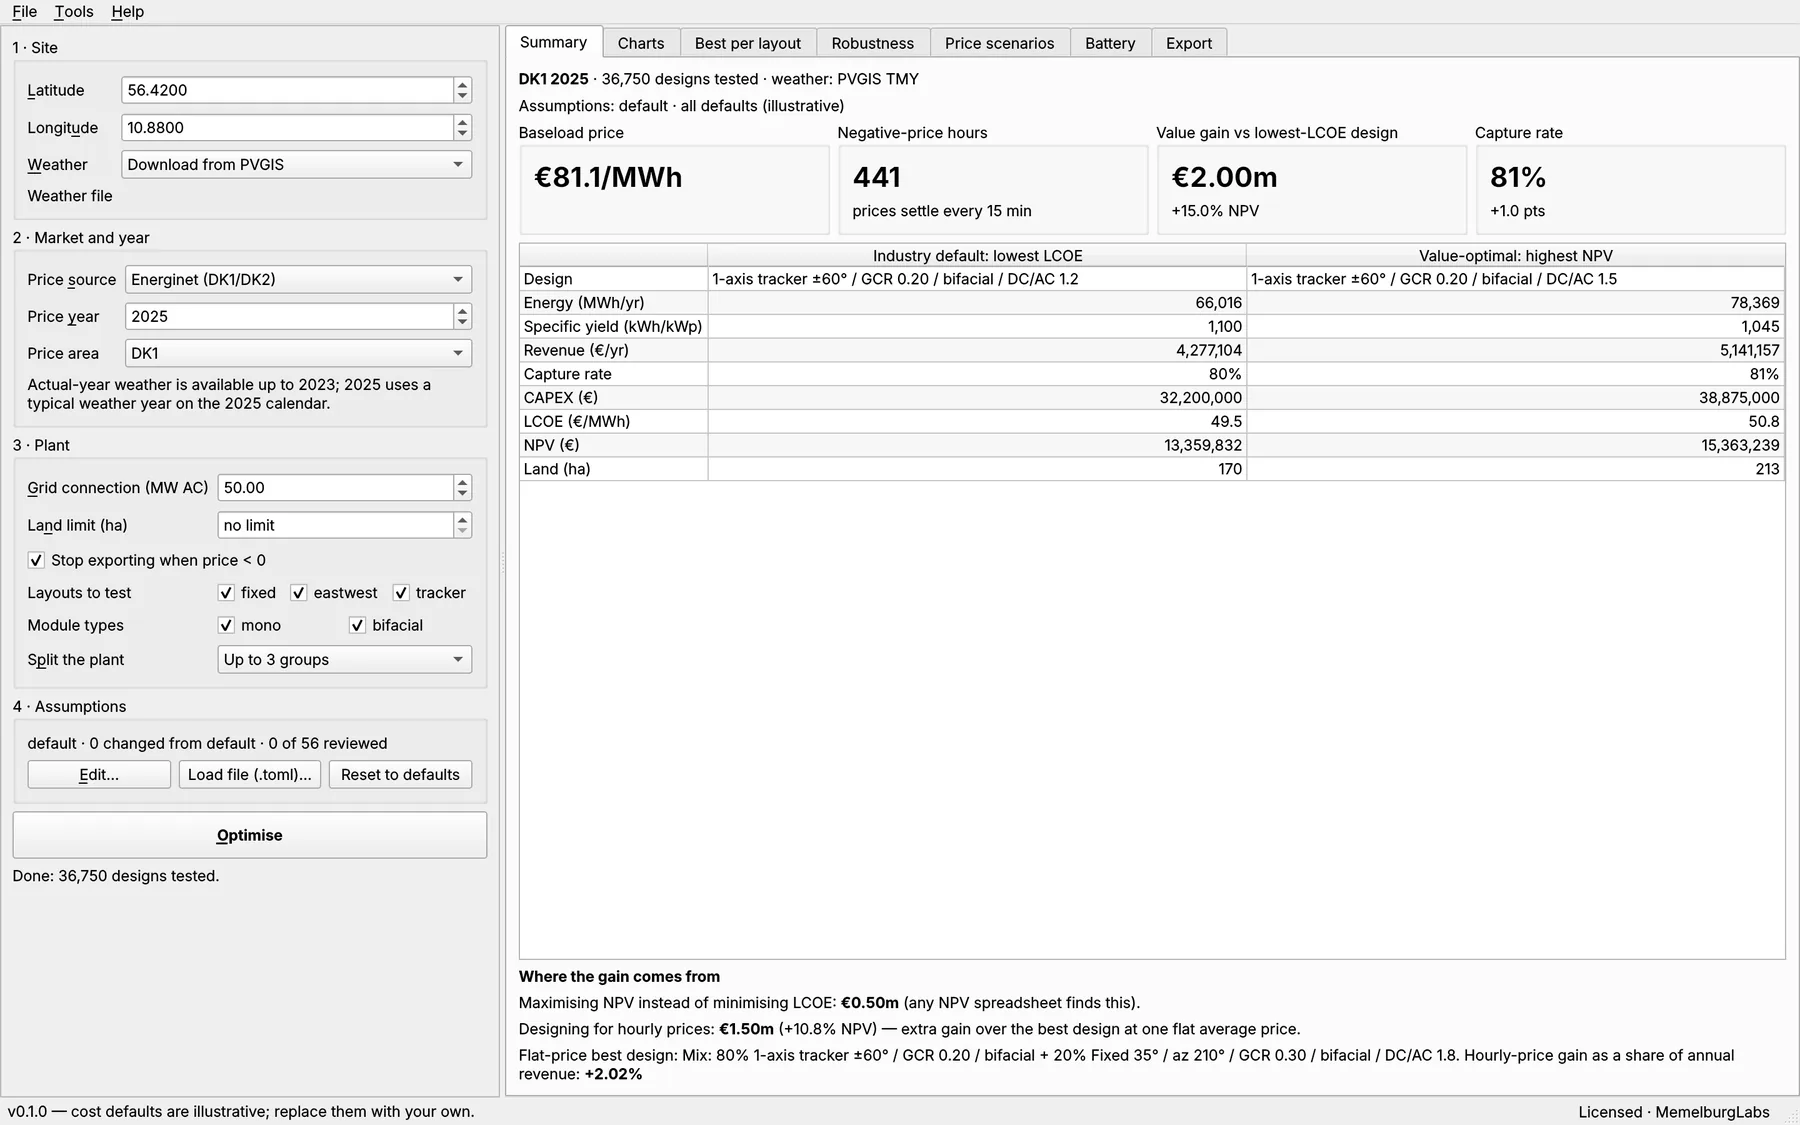Screen dimensions: 1800x1125
Task: Open the Export tab
Action: 1189,43
